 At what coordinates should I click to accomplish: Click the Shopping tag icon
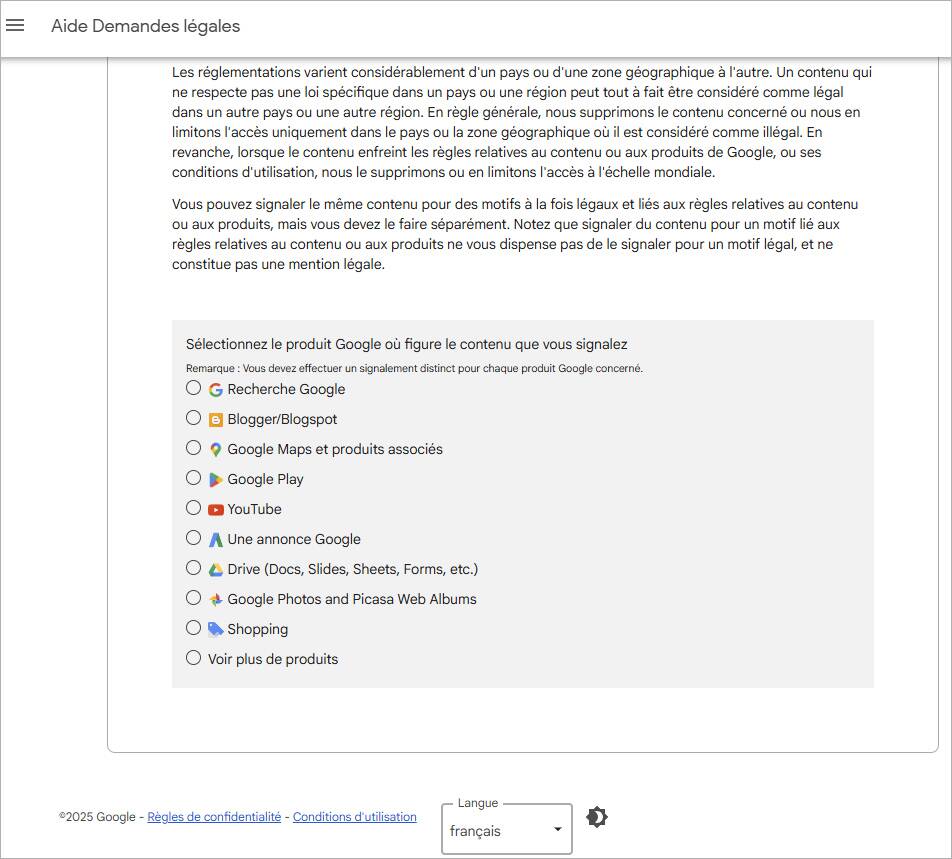point(215,630)
